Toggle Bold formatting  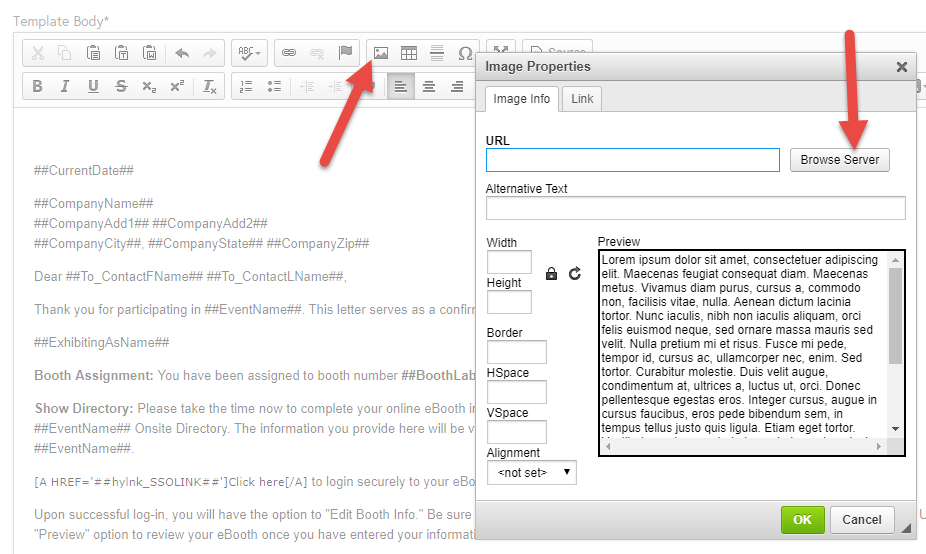(38, 87)
